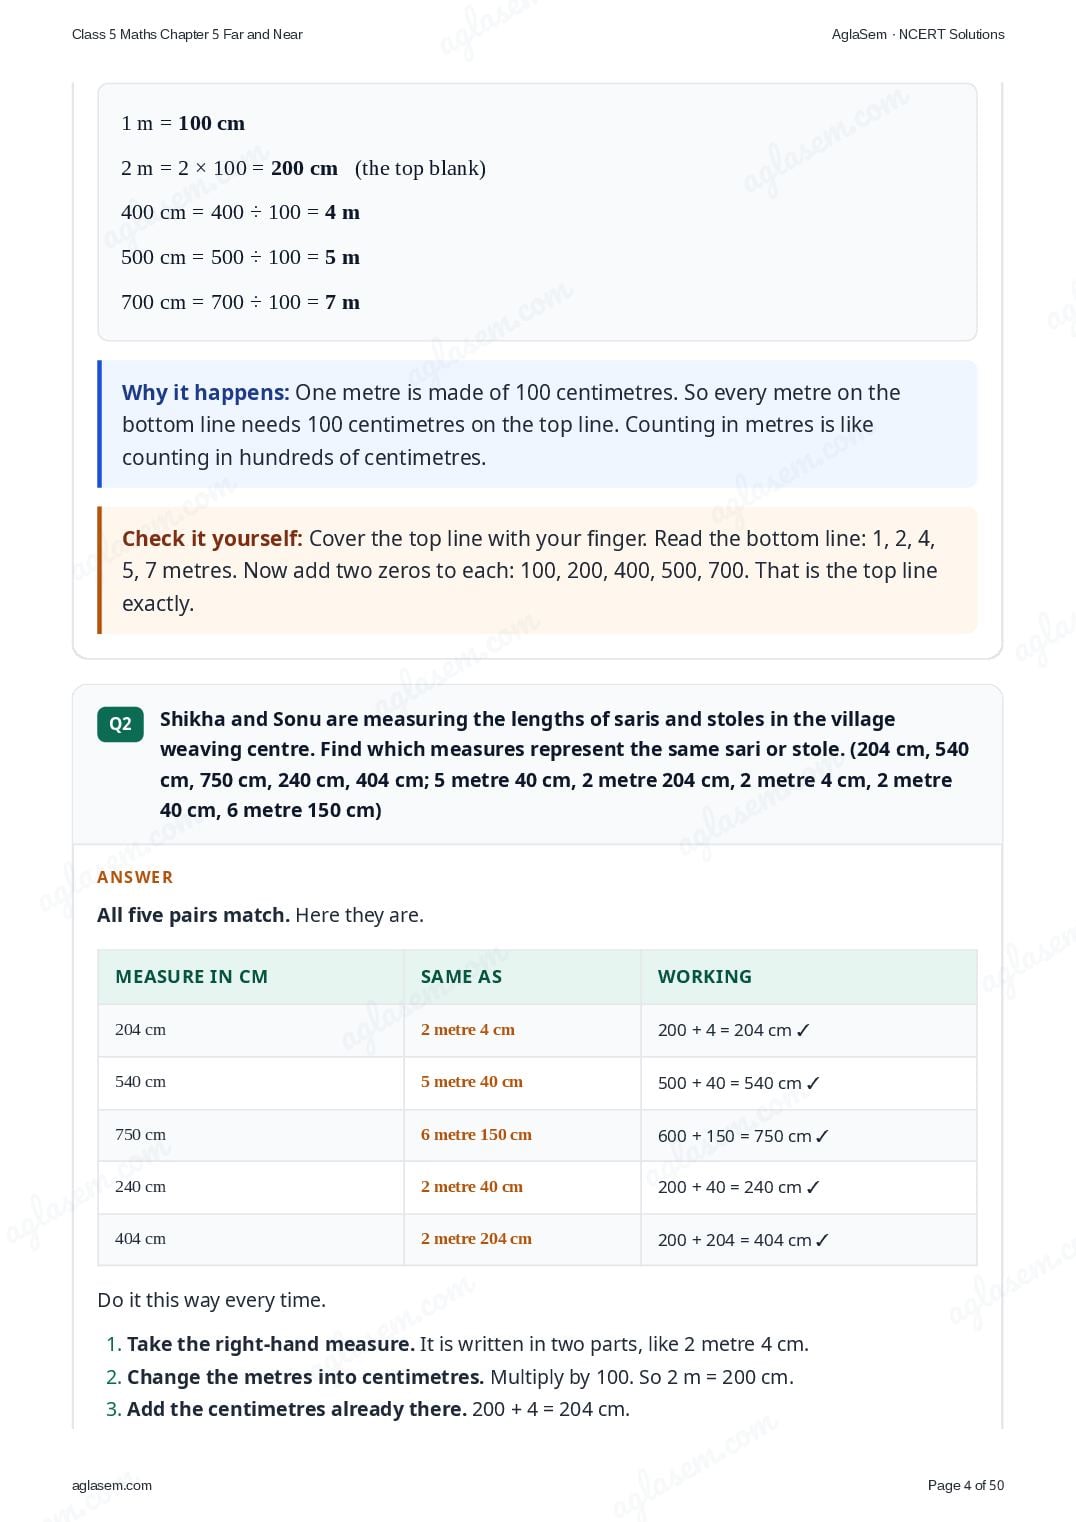Click the 'Check it yourself' heading
1076x1522 pixels.
212,539
